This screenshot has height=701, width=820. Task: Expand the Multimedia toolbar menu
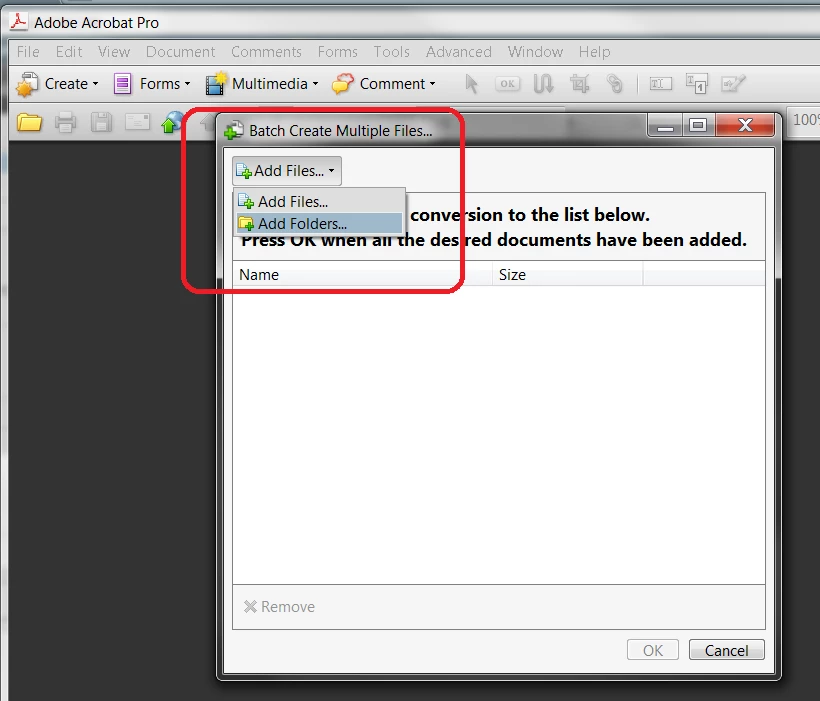tap(262, 84)
